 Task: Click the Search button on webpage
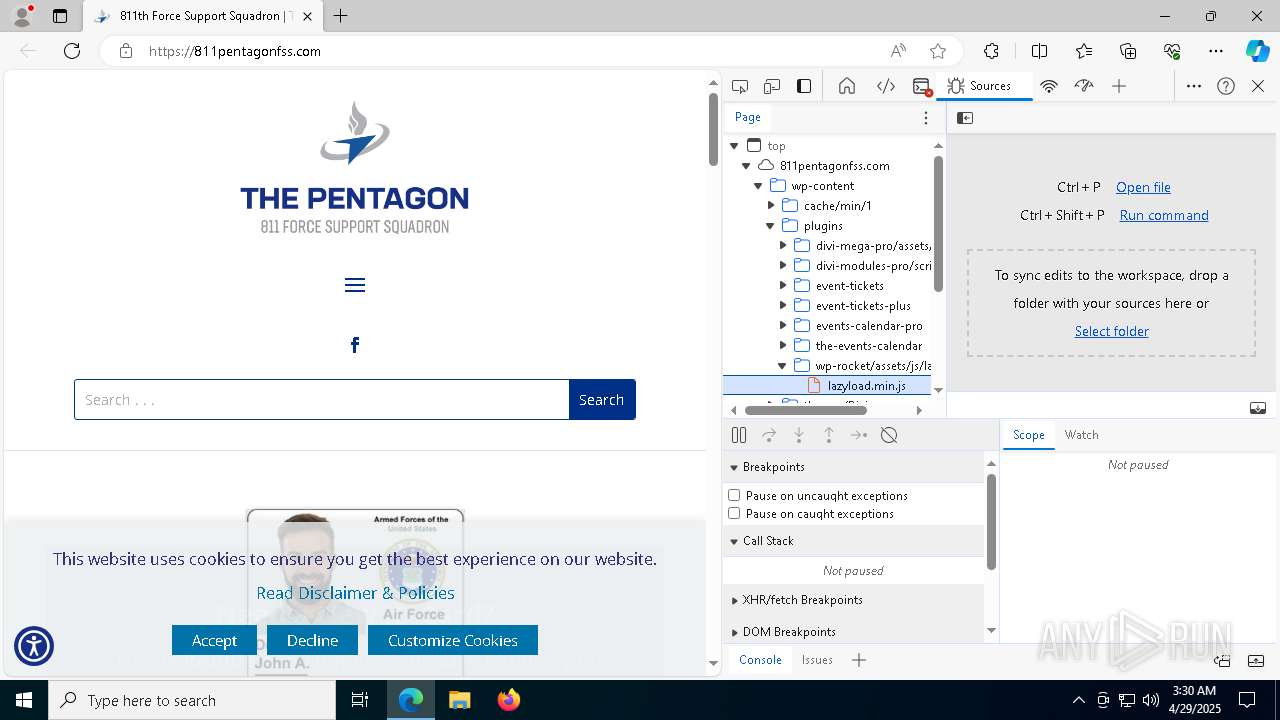coord(602,399)
